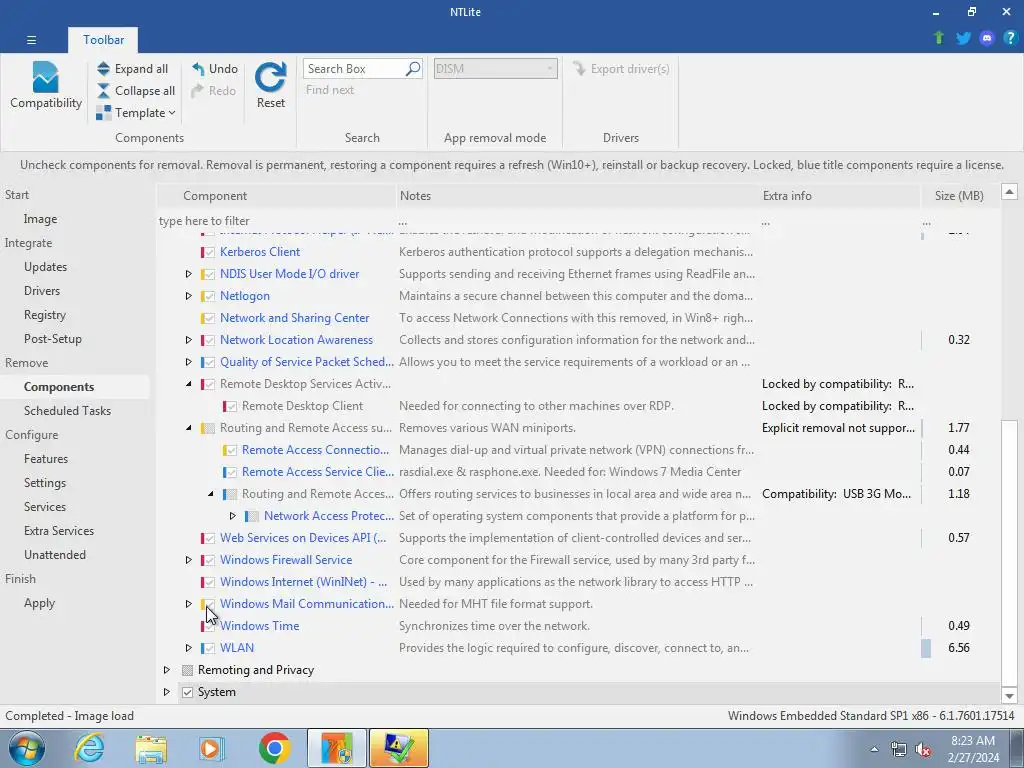Uncheck Network Location Awareness checkbox
The width and height of the screenshot is (1024, 768).
click(x=209, y=340)
